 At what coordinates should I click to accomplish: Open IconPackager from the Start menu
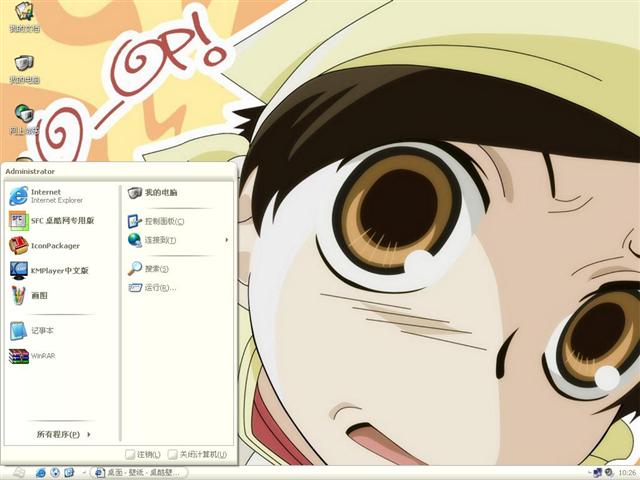[61, 245]
